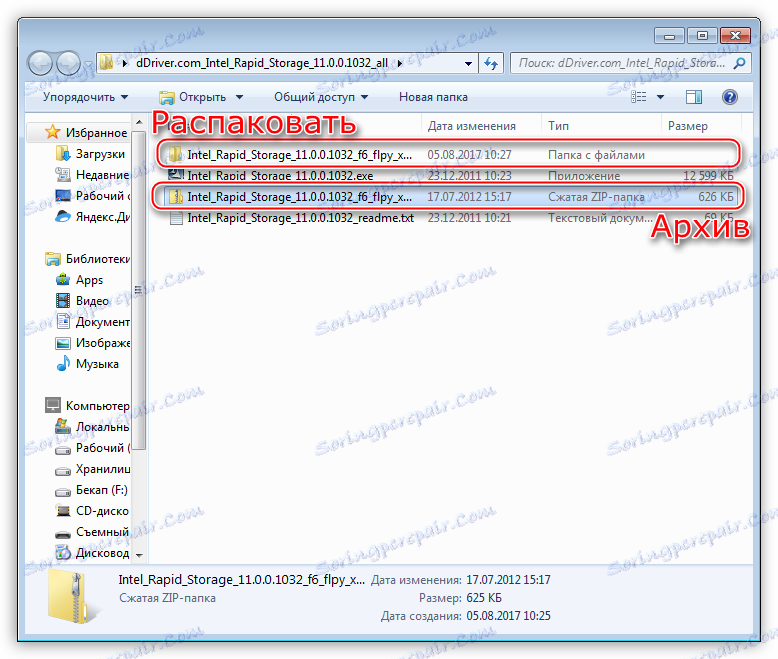Open the Бекап (F:) drive
Viewport: 778px width, 659px height.
point(92,490)
